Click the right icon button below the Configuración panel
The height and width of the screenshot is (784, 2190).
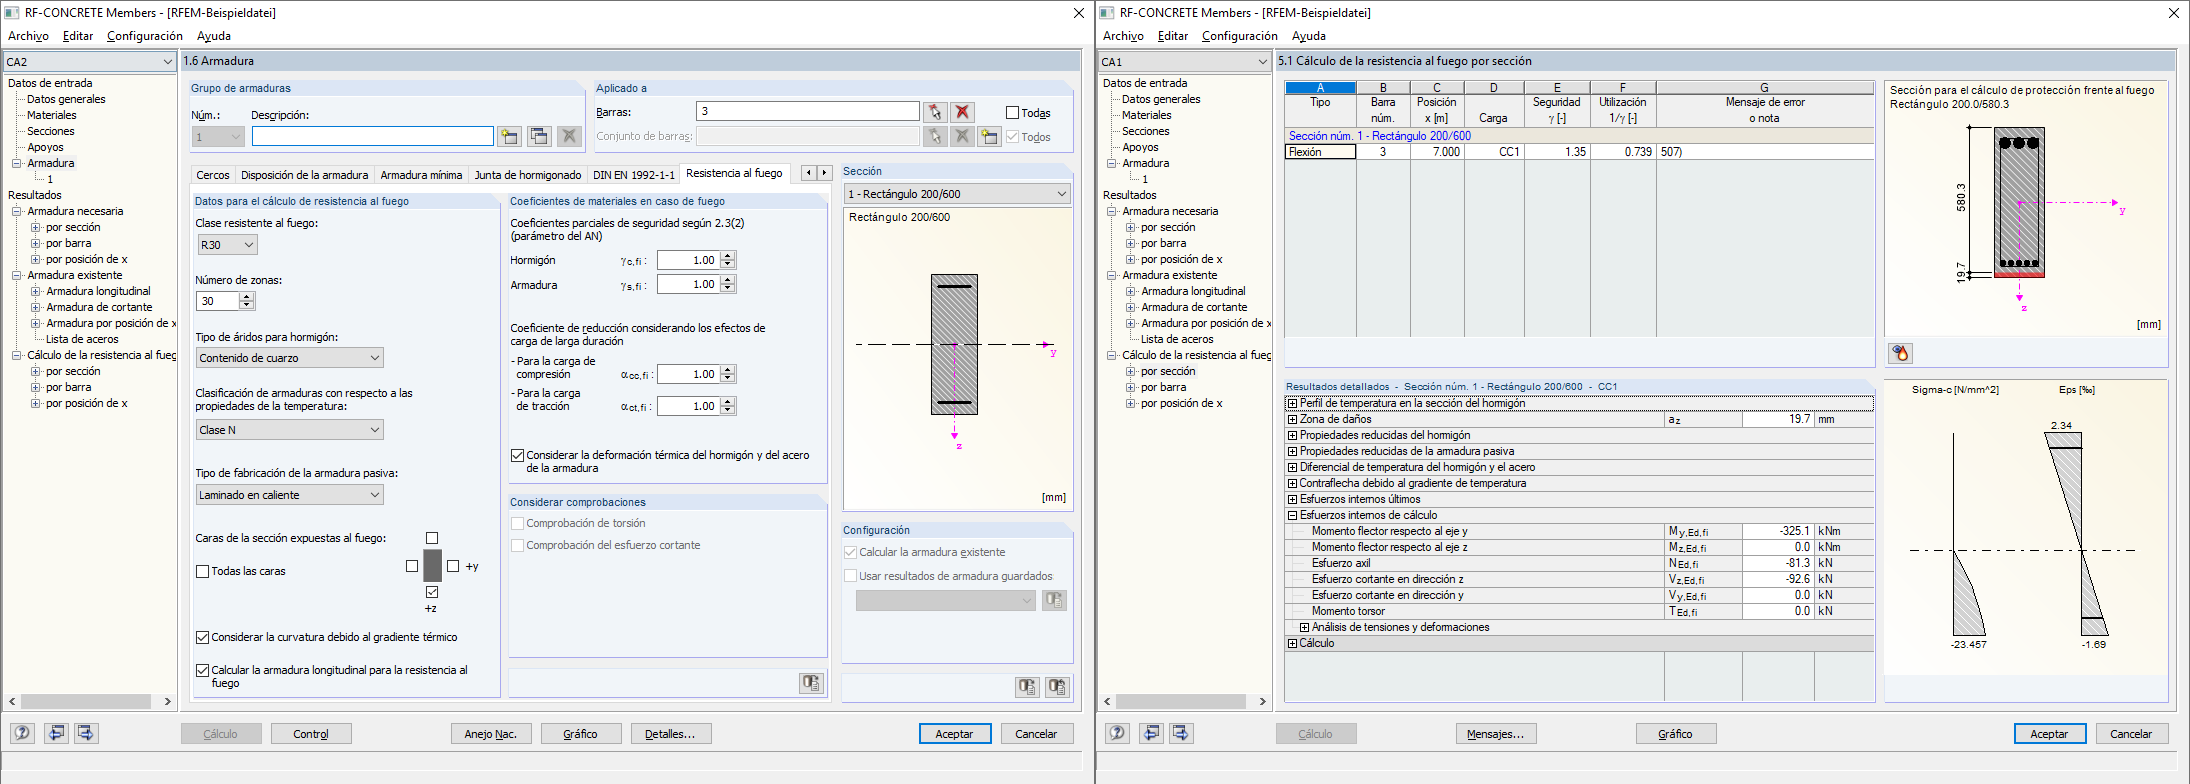1057,687
